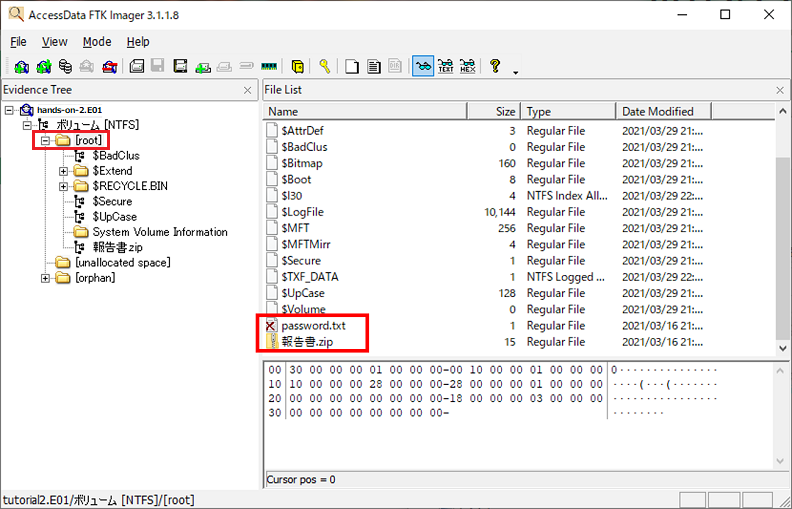This screenshot has width=792, height=509.
Task: Click the Export Logical Image icon
Action: click(180, 67)
